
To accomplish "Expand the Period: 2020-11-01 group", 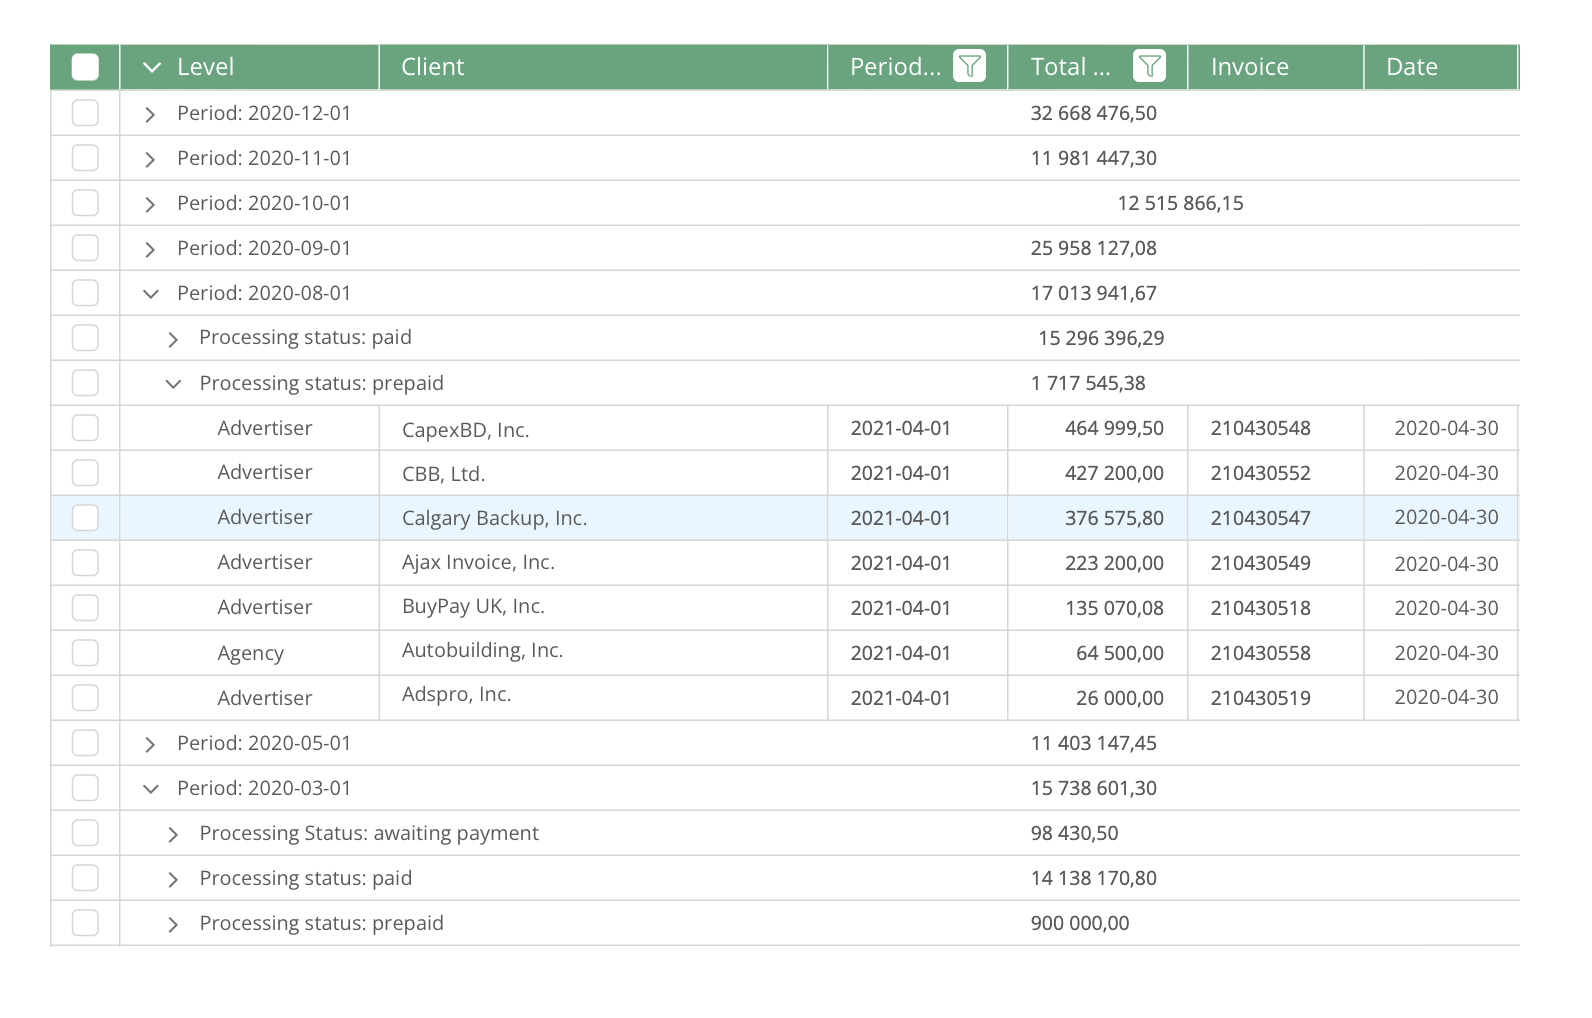I will point(150,159).
